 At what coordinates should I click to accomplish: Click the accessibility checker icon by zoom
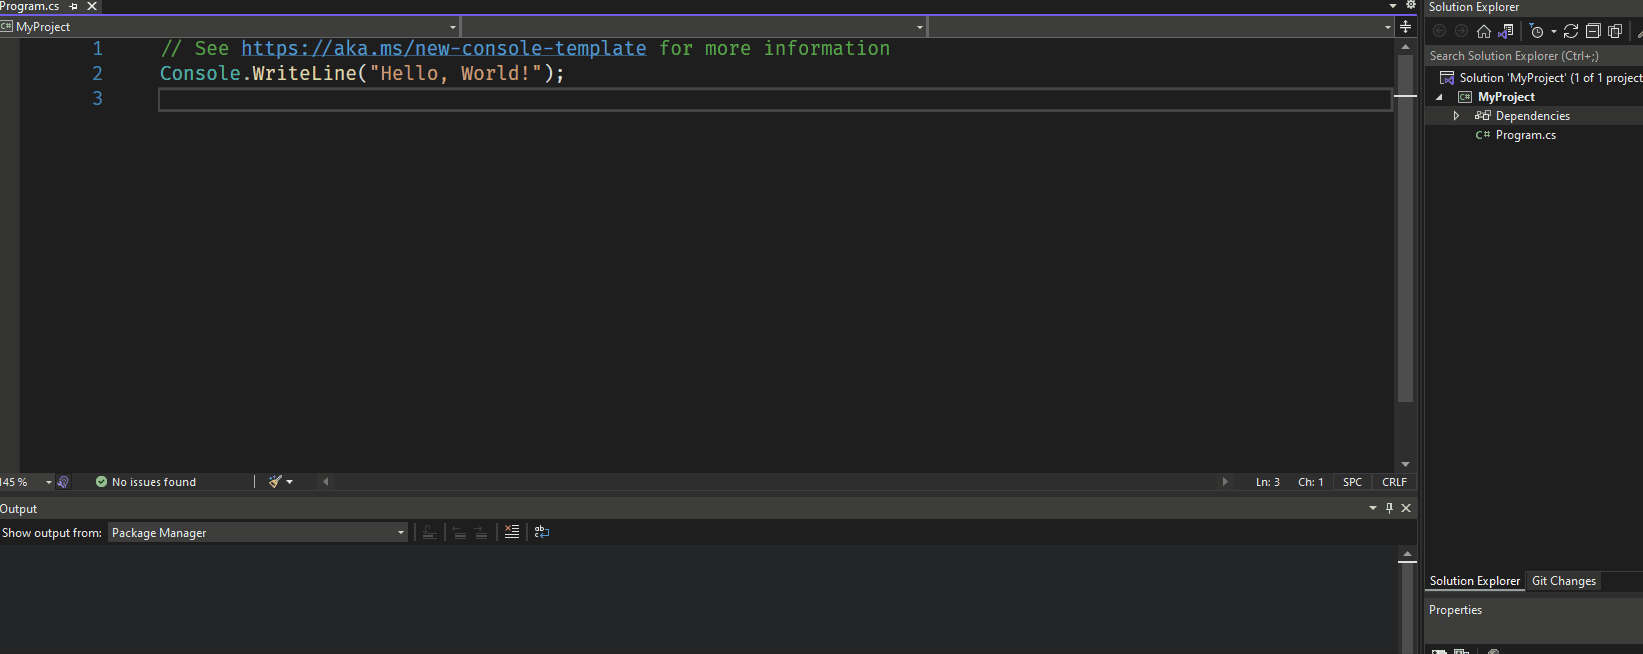[x=63, y=482]
